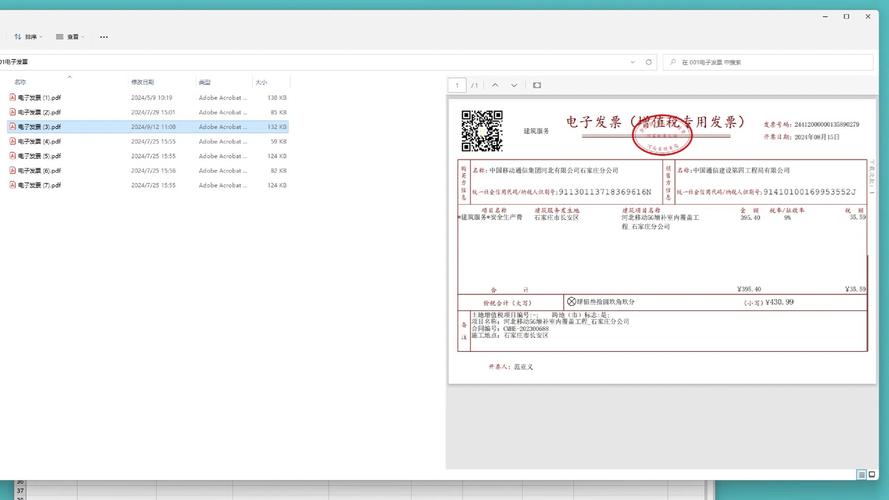The image size is (889, 500).
Task: Click PDF icon of 电子发票 (7).pdf
Action: click(x=12, y=185)
